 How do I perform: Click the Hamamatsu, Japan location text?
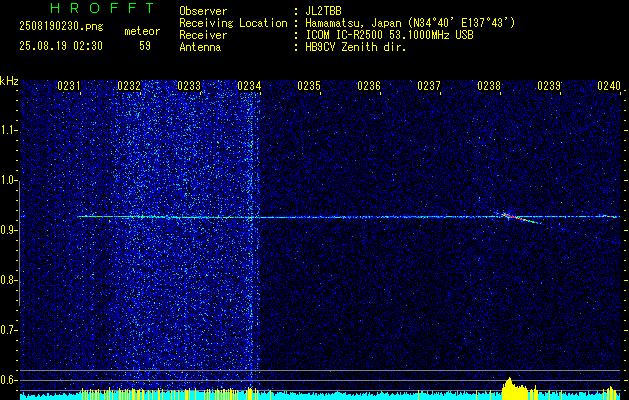[410, 23]
